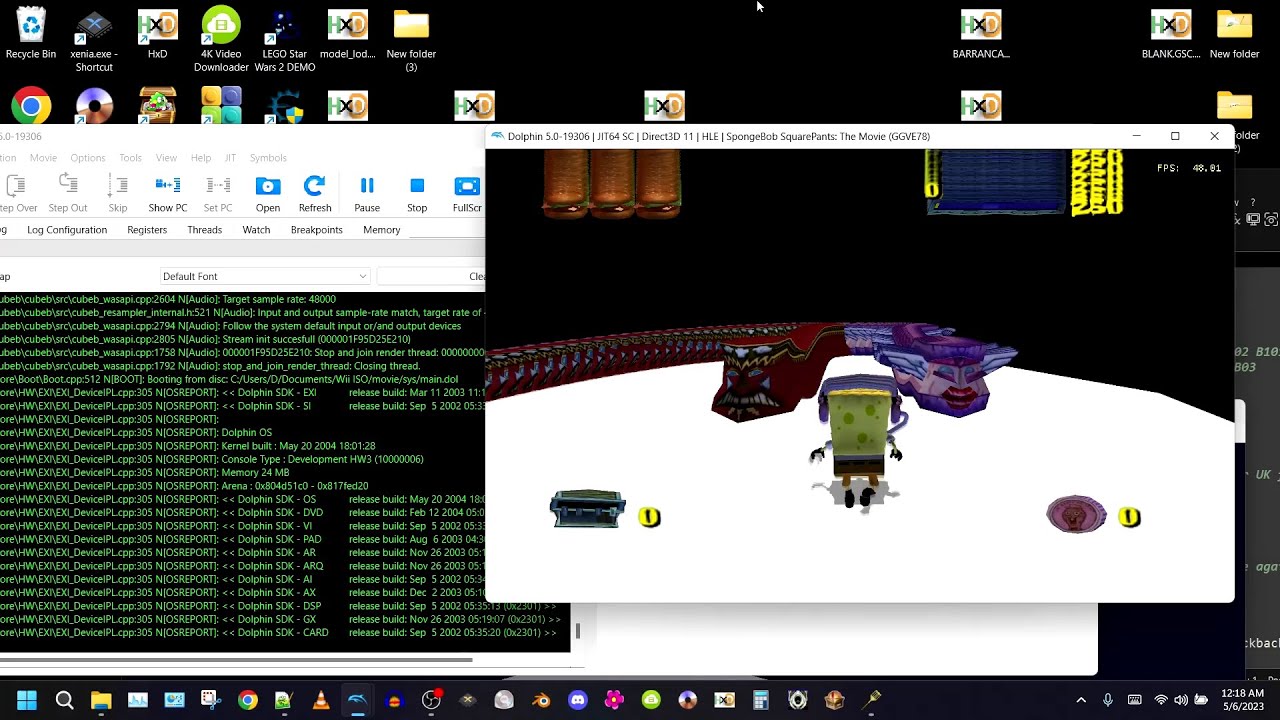Click the pink goober token HUD icon
1280x720 pixels.
click(x=1077, y=514)
